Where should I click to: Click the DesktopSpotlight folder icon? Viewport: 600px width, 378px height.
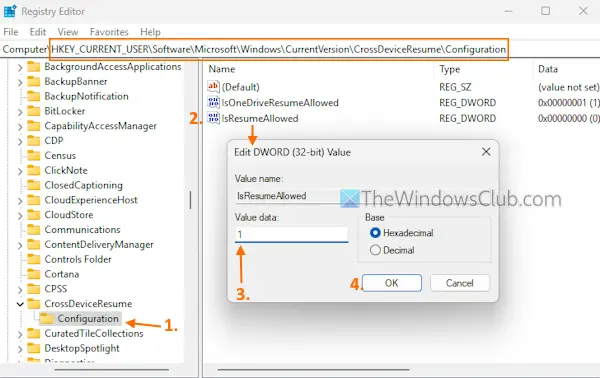[x=34, y=349]
